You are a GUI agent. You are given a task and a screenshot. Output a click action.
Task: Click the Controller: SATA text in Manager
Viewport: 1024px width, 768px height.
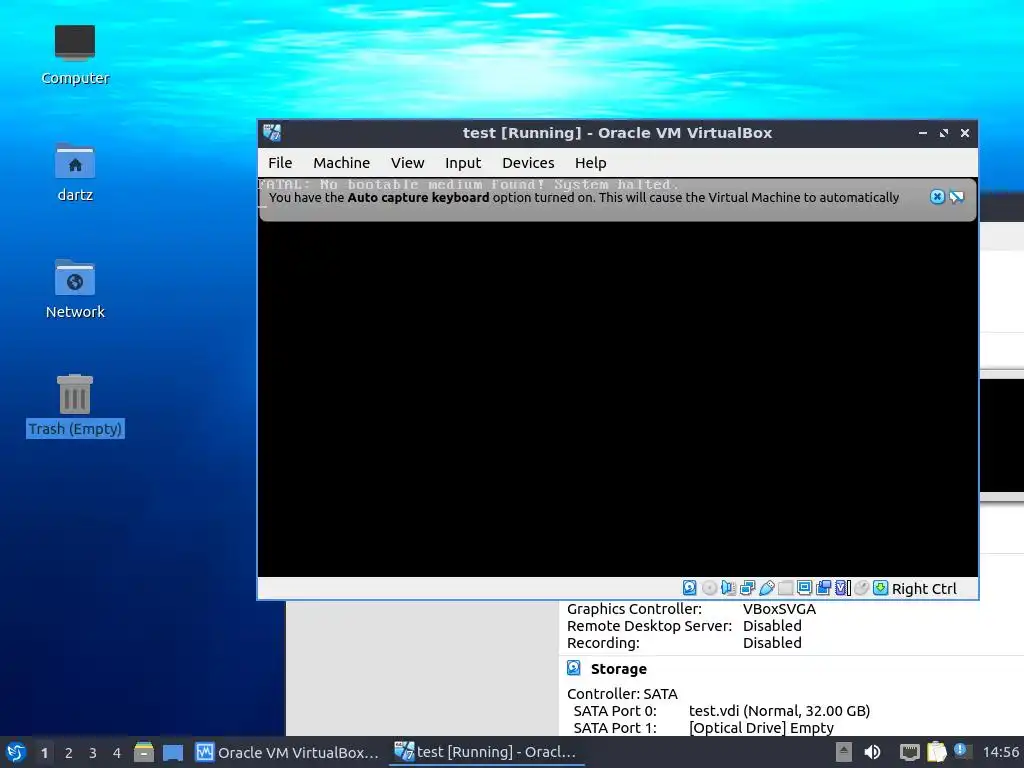[622, 694]
